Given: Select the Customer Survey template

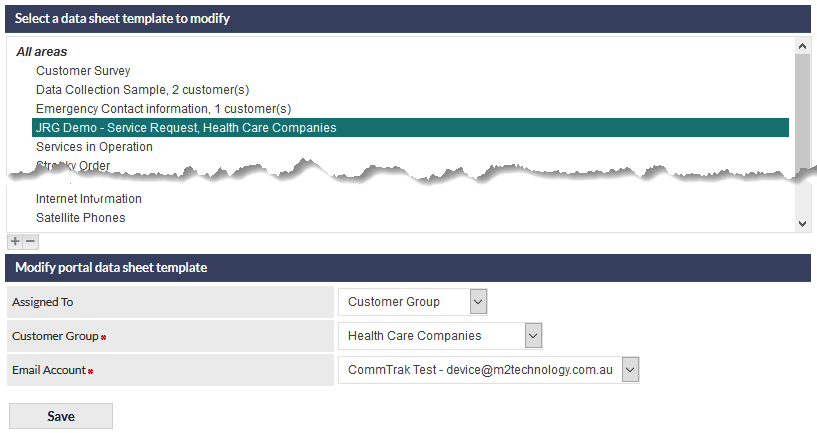Looking at the screenshot, I should pyautogui.click(x=83, y=71).
